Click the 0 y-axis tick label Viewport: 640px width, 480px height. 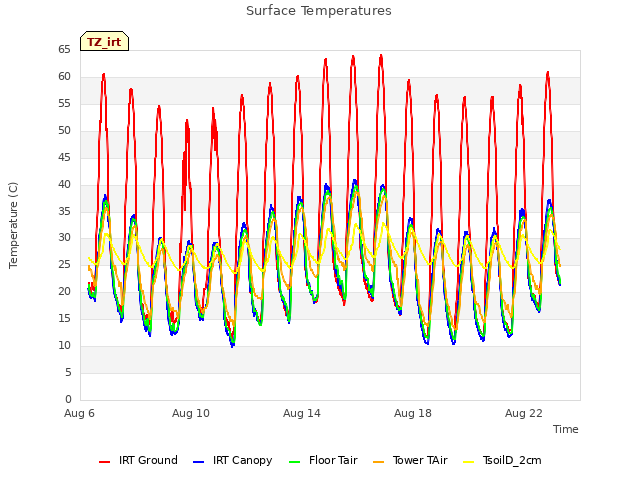tap(68, 399)
